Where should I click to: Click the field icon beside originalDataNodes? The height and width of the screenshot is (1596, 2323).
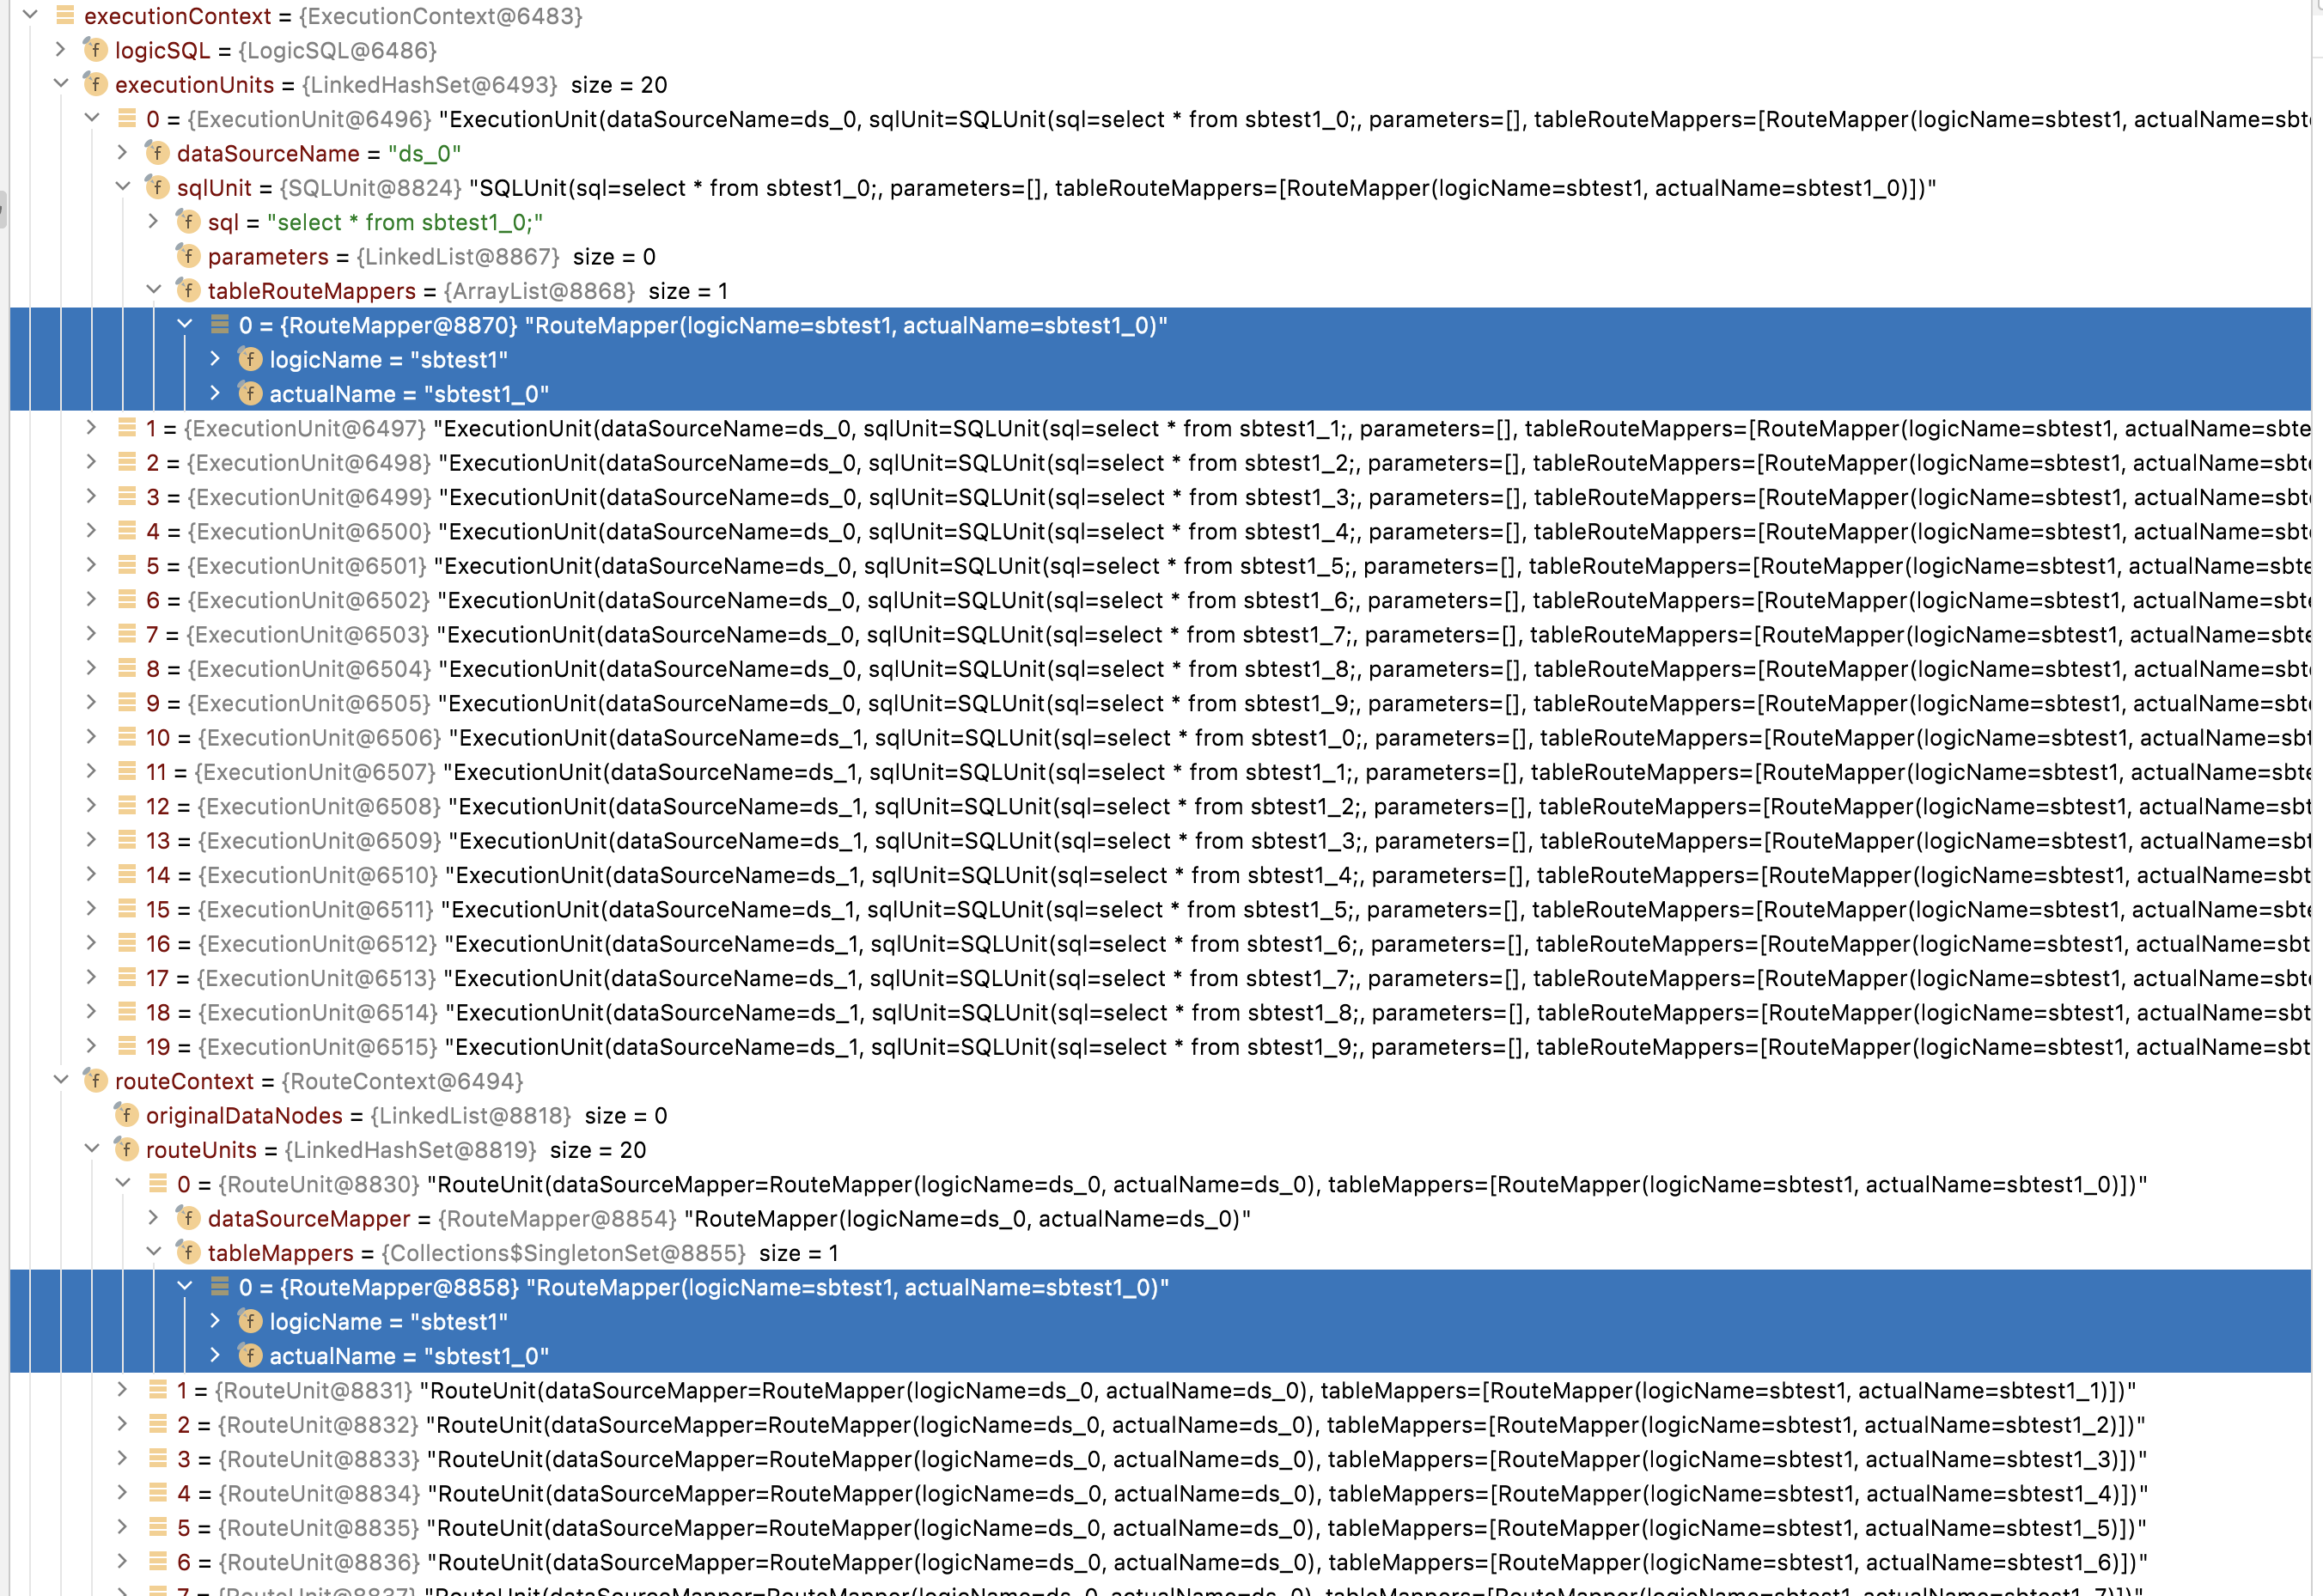click(127, 1115)
